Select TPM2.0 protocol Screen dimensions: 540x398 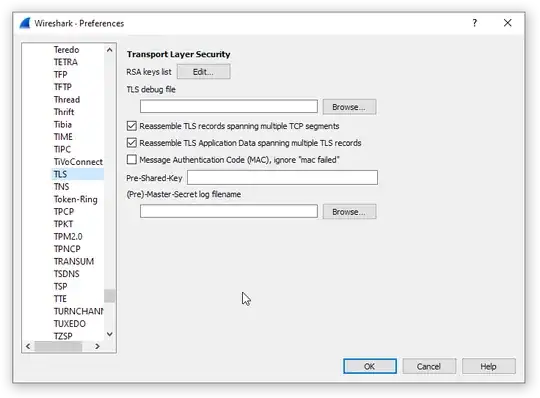point(68,237)
